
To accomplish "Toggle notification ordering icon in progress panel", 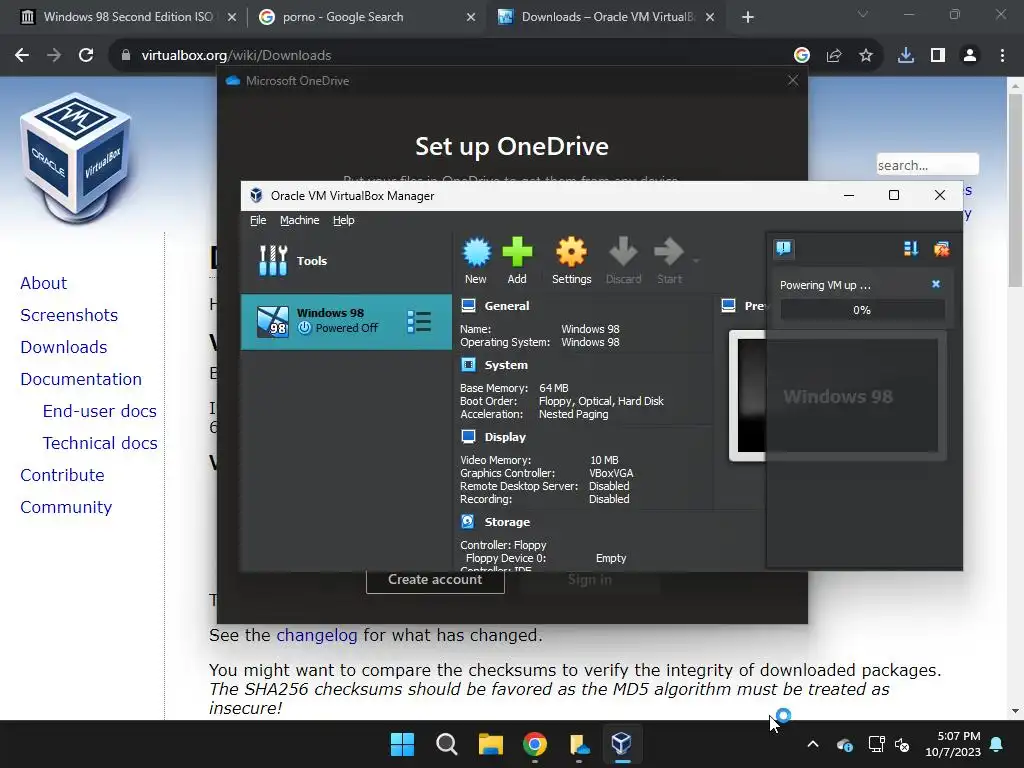I will pyautogui.click(x=911, y=248).
